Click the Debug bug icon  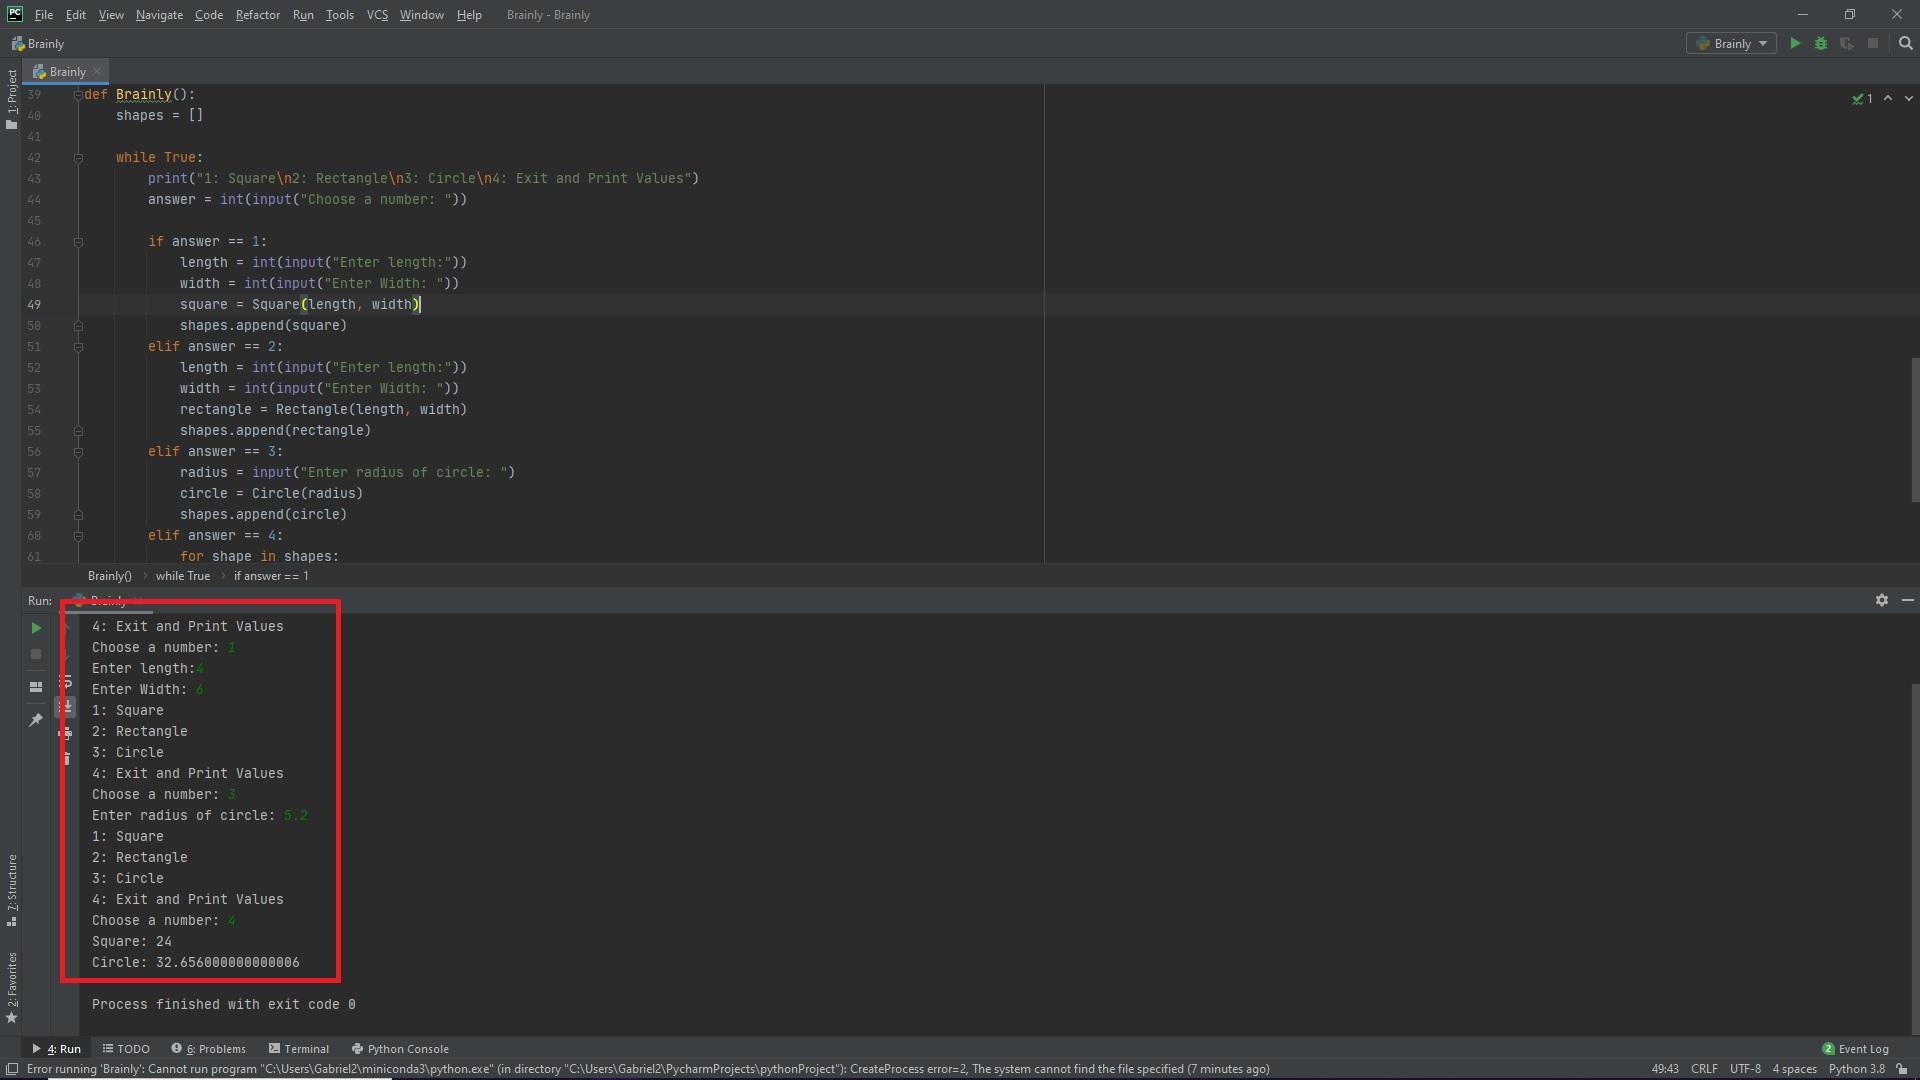tap(1821, 43)
